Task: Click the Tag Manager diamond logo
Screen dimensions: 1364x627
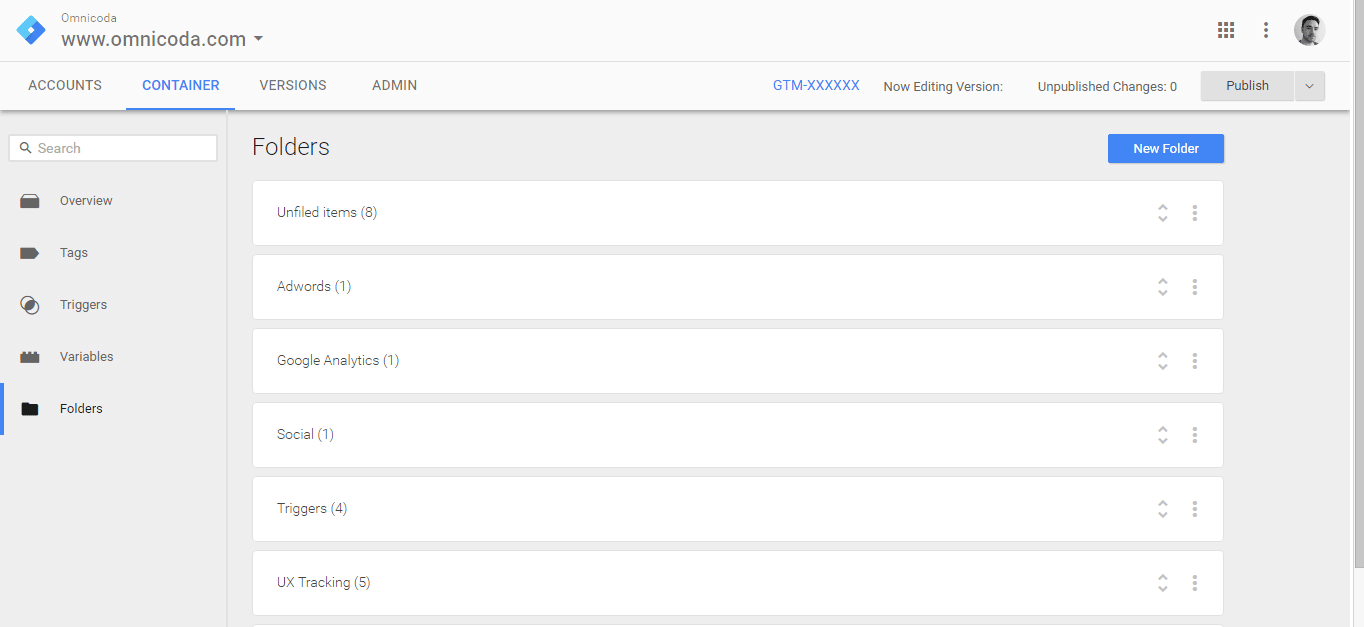Action: [30, 30]
